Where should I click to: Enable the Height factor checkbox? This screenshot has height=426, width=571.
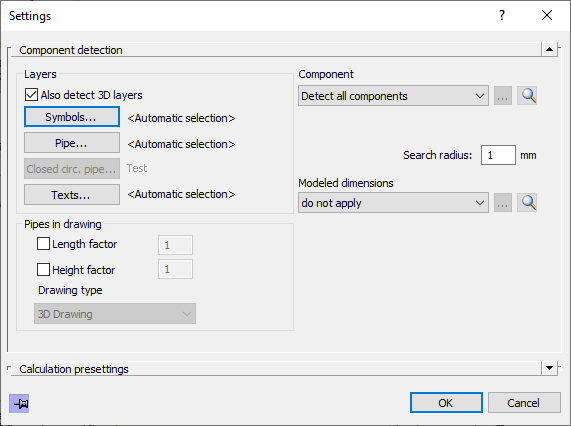(x=43, y=270)
